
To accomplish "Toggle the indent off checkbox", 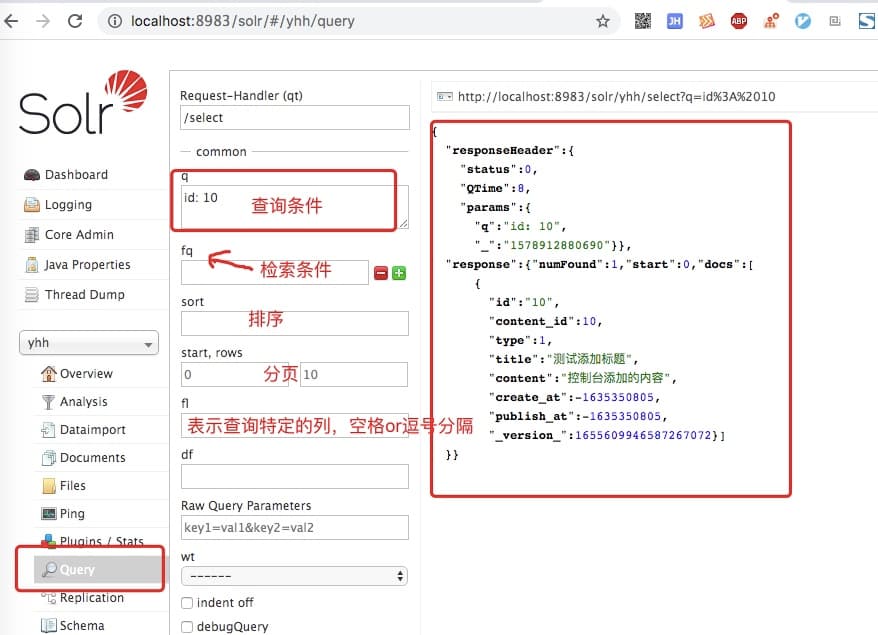I will tap(187, 603).
